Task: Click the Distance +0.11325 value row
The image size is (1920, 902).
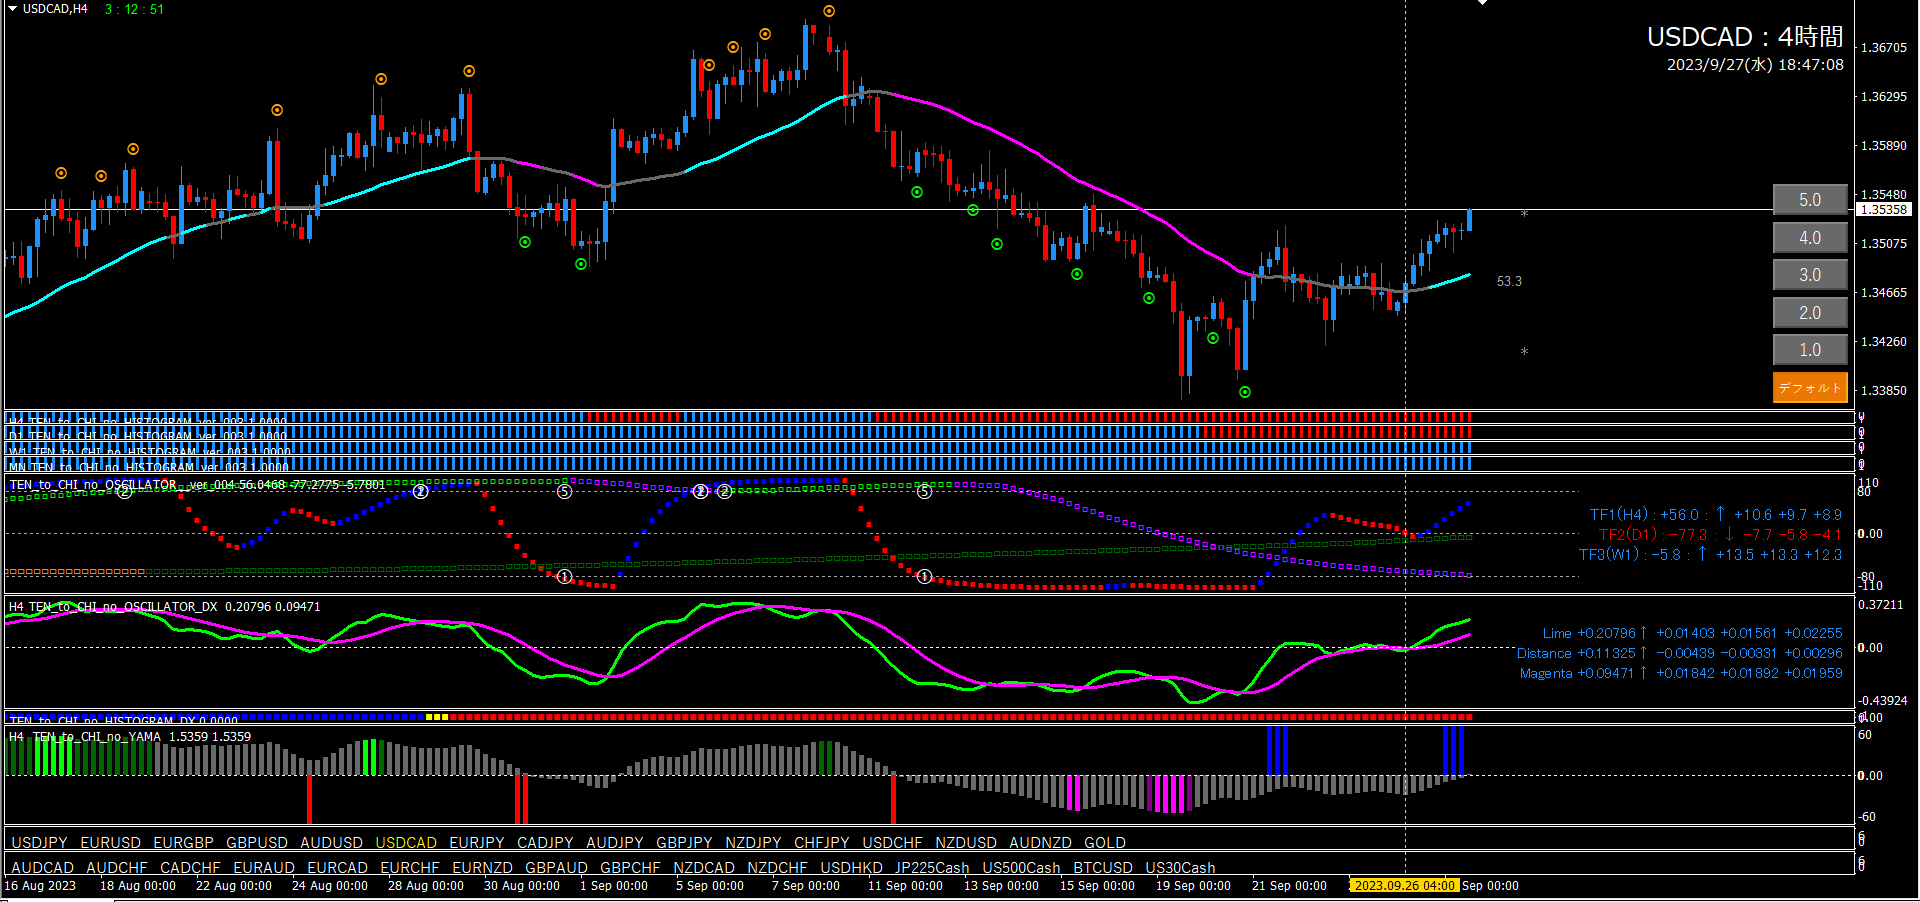Action: tap(1680, 653)
